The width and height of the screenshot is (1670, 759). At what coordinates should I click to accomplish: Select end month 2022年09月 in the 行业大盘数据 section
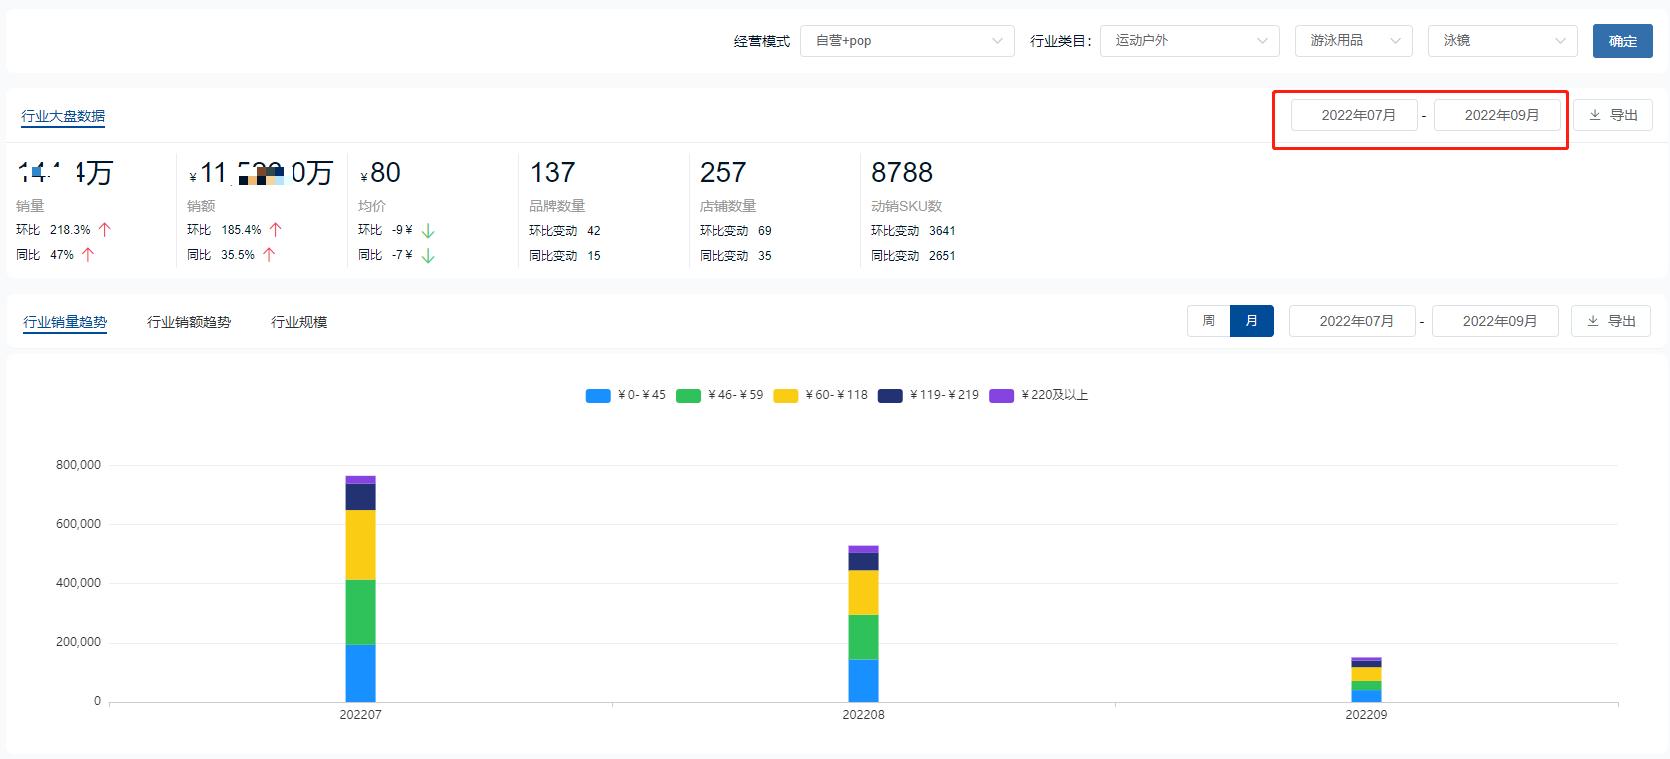click(x=1498, y=115)
